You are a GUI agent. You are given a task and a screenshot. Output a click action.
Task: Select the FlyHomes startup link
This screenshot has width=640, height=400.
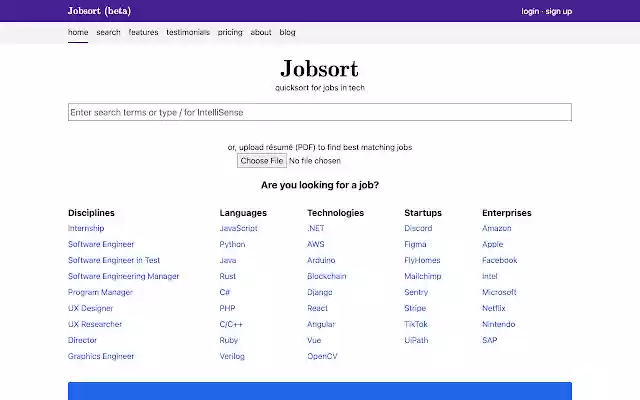[x=422, y=260]
